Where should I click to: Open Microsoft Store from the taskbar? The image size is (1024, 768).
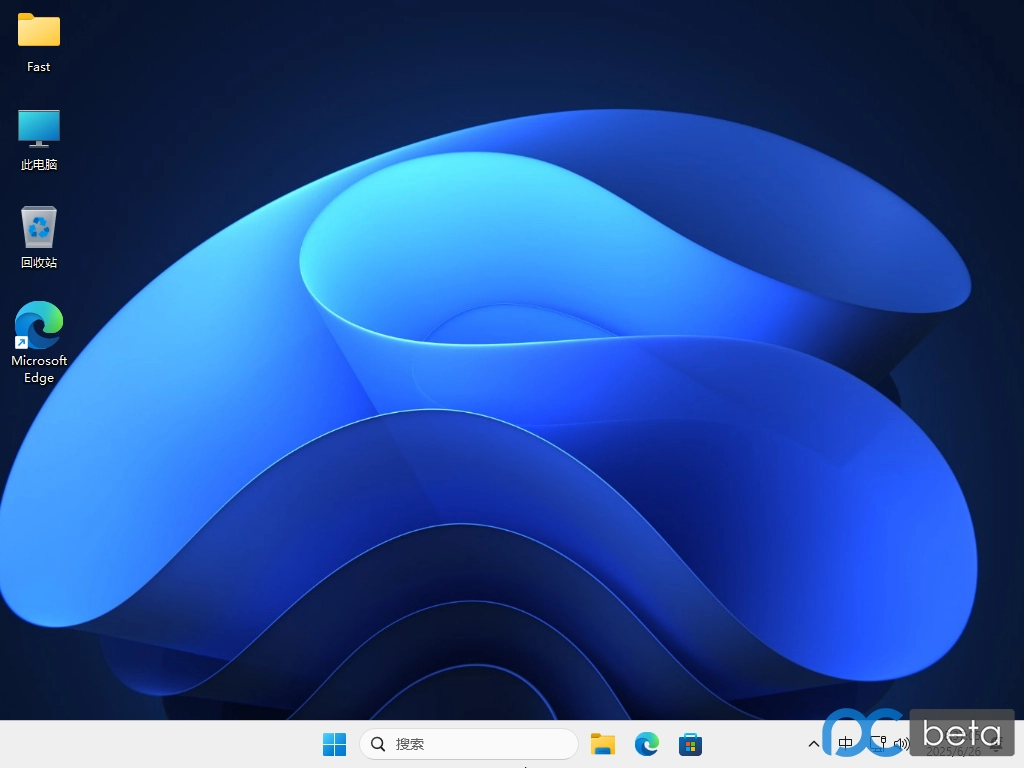click(x=690, y=744)
